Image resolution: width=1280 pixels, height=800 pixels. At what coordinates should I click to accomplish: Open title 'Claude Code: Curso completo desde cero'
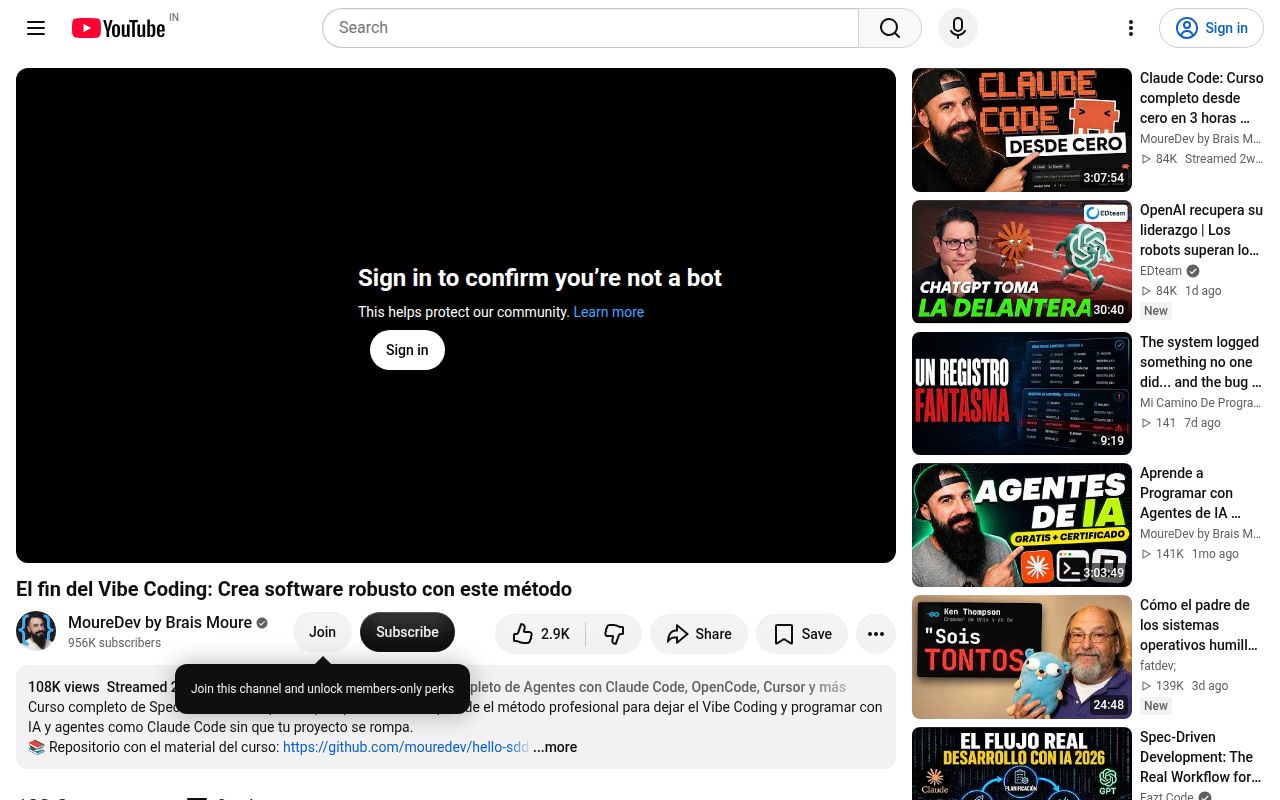click(1202, 98)
